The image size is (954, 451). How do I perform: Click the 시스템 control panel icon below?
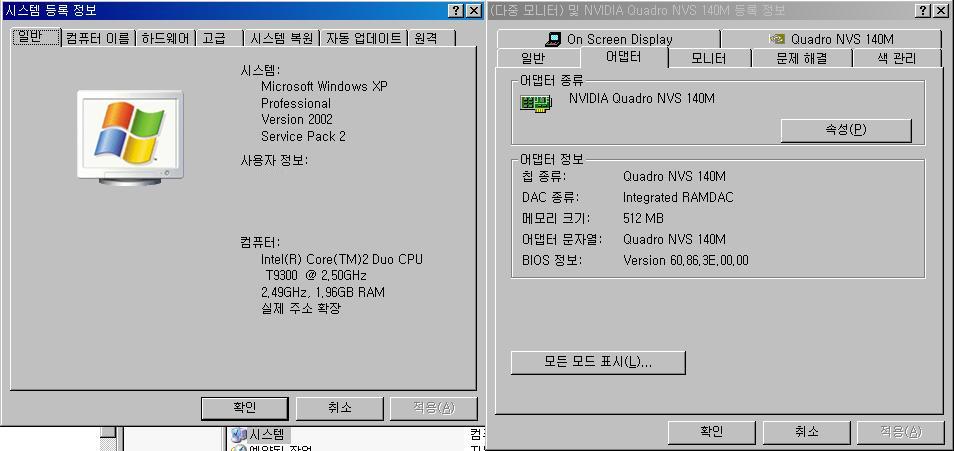point(239,435)
